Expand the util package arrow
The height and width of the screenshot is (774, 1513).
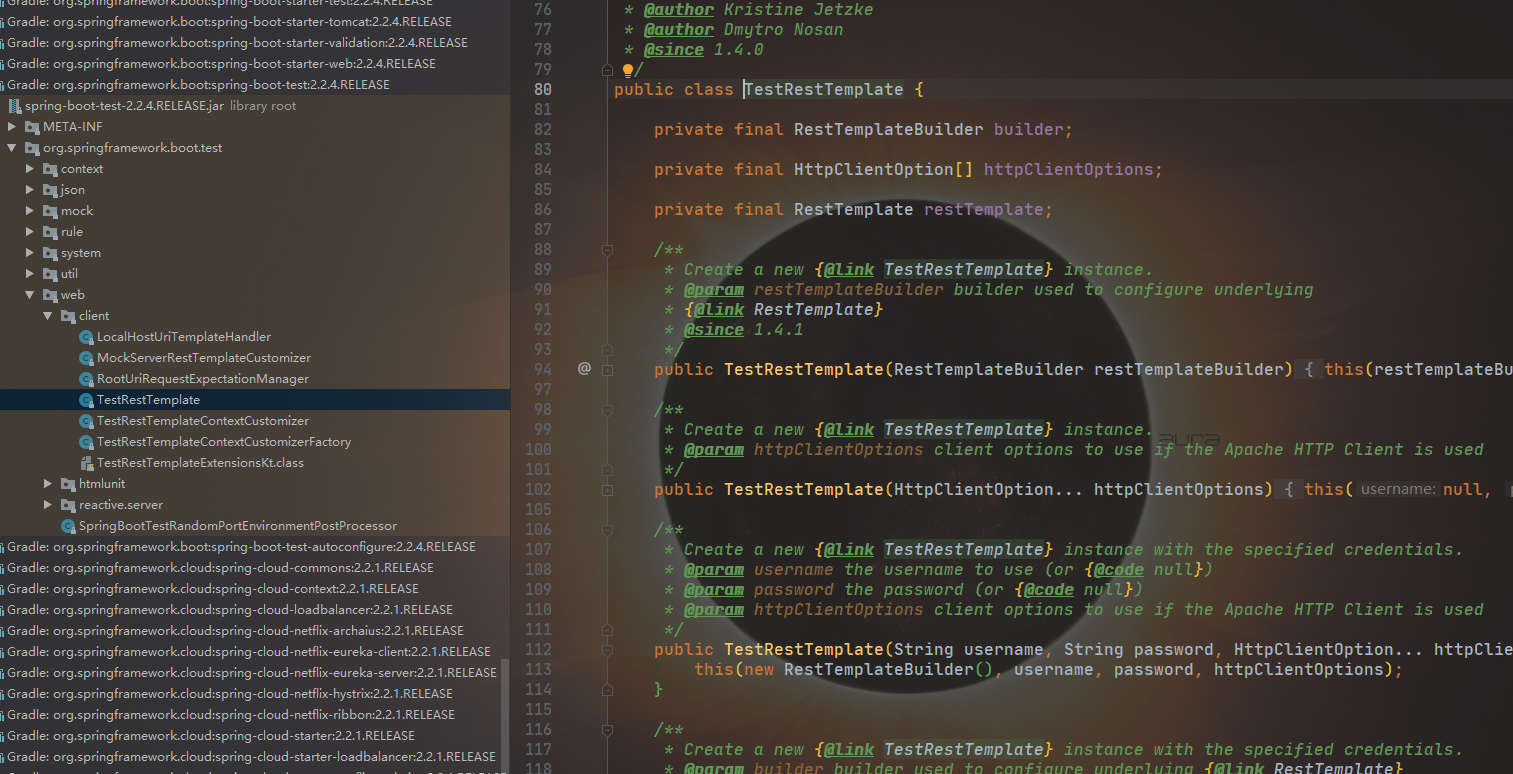pyautogui.click(x=30, y=274)
